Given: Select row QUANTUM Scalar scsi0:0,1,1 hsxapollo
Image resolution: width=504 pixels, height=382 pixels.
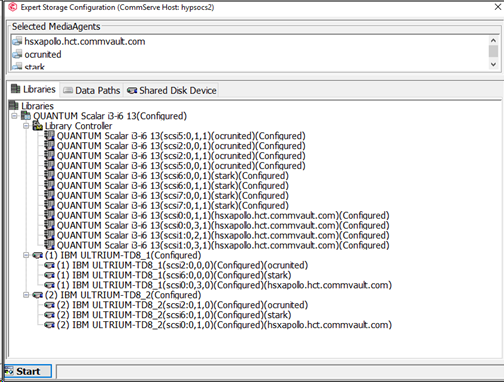Looking at the screenshot, I should (223, 216).
